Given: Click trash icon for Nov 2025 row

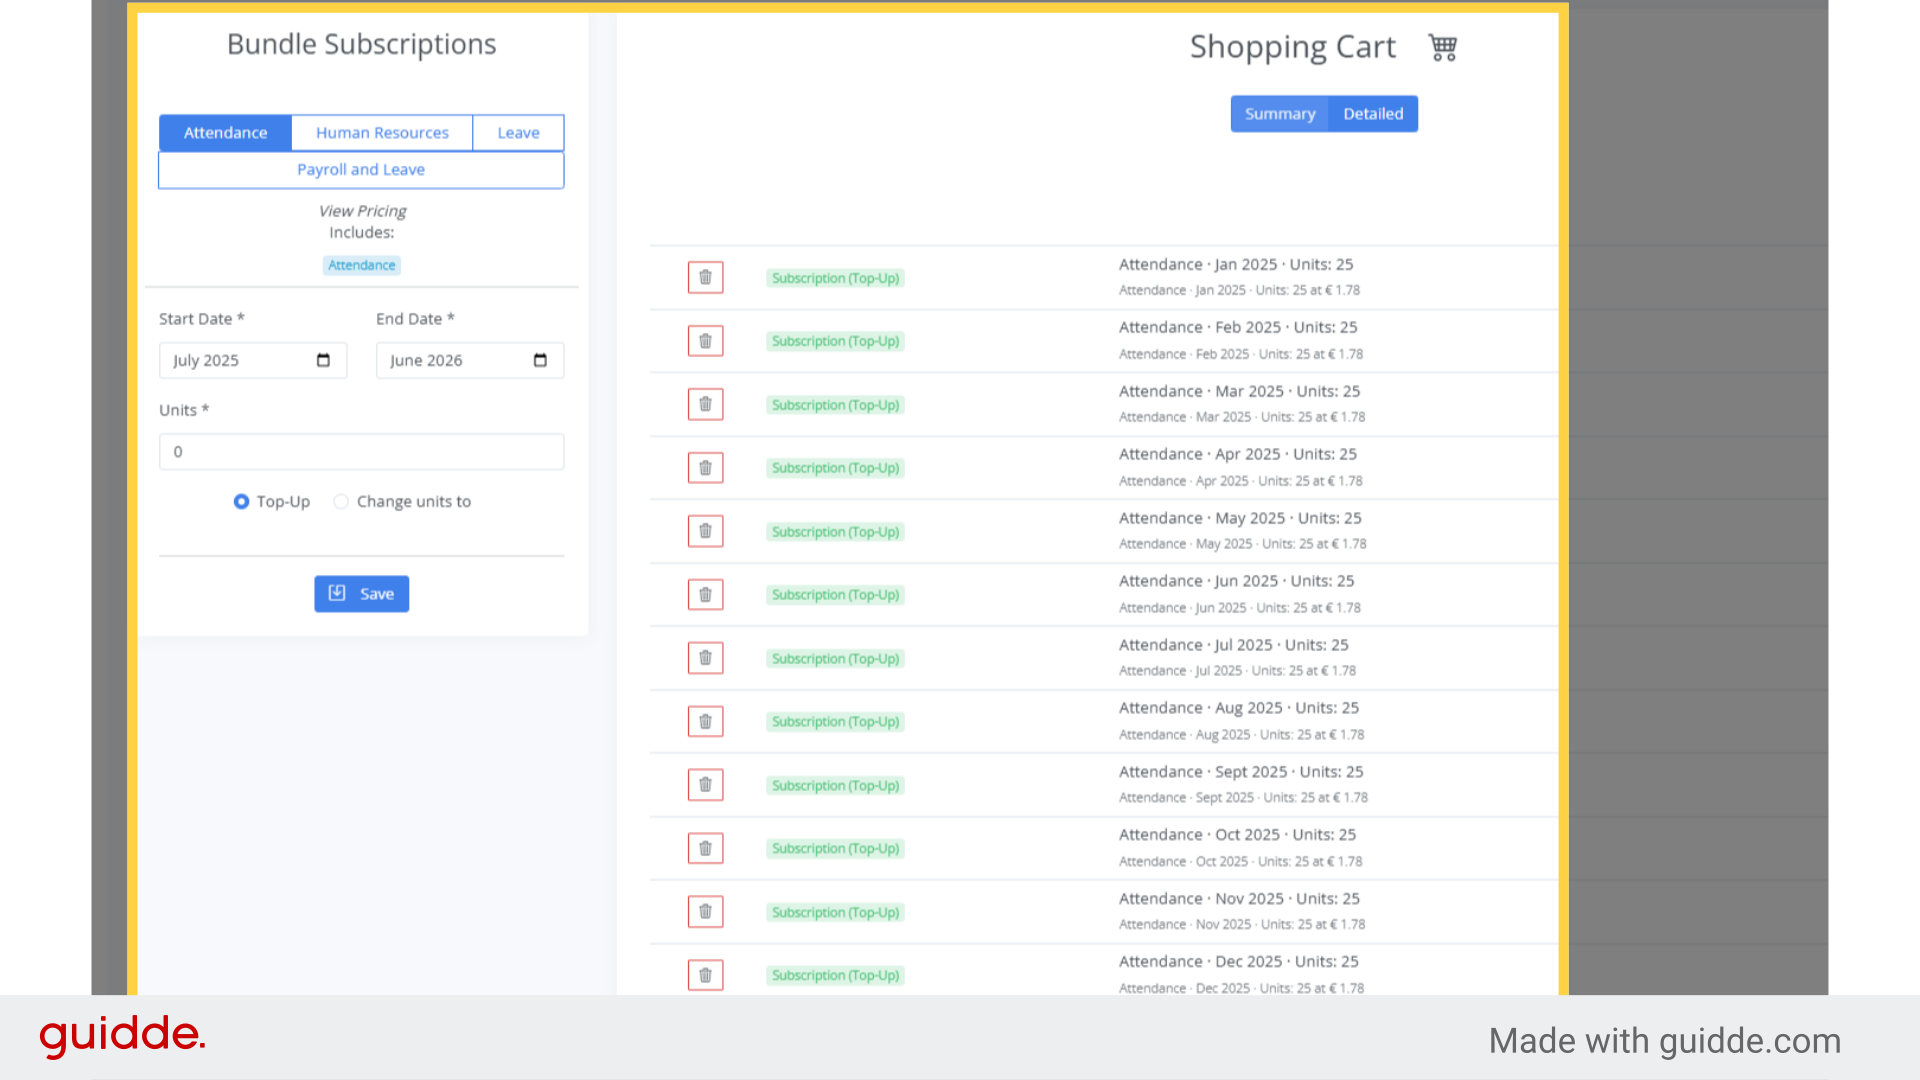Looking at the screenshot, I should pyautogui.click(x=705, y=912).
